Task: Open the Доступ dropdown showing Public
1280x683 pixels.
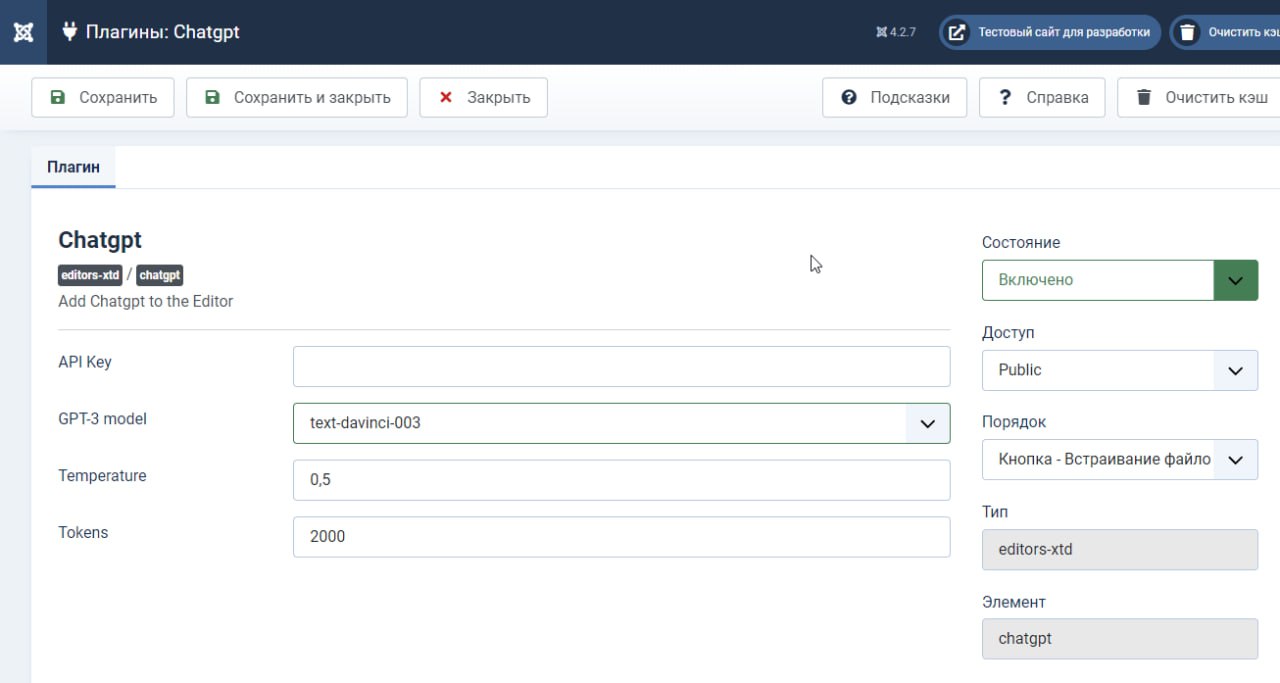Action: [1120, 370]
